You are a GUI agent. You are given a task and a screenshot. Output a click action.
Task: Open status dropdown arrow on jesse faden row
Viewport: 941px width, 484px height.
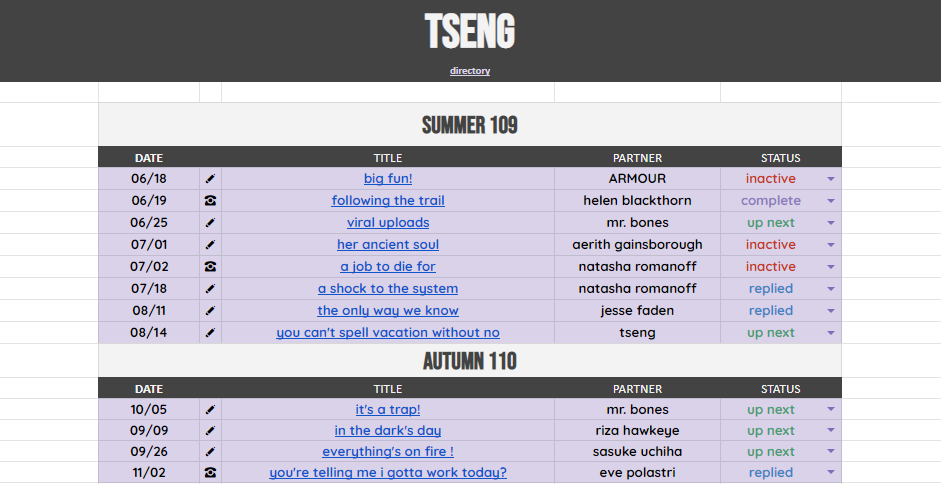tap(831, 310)
